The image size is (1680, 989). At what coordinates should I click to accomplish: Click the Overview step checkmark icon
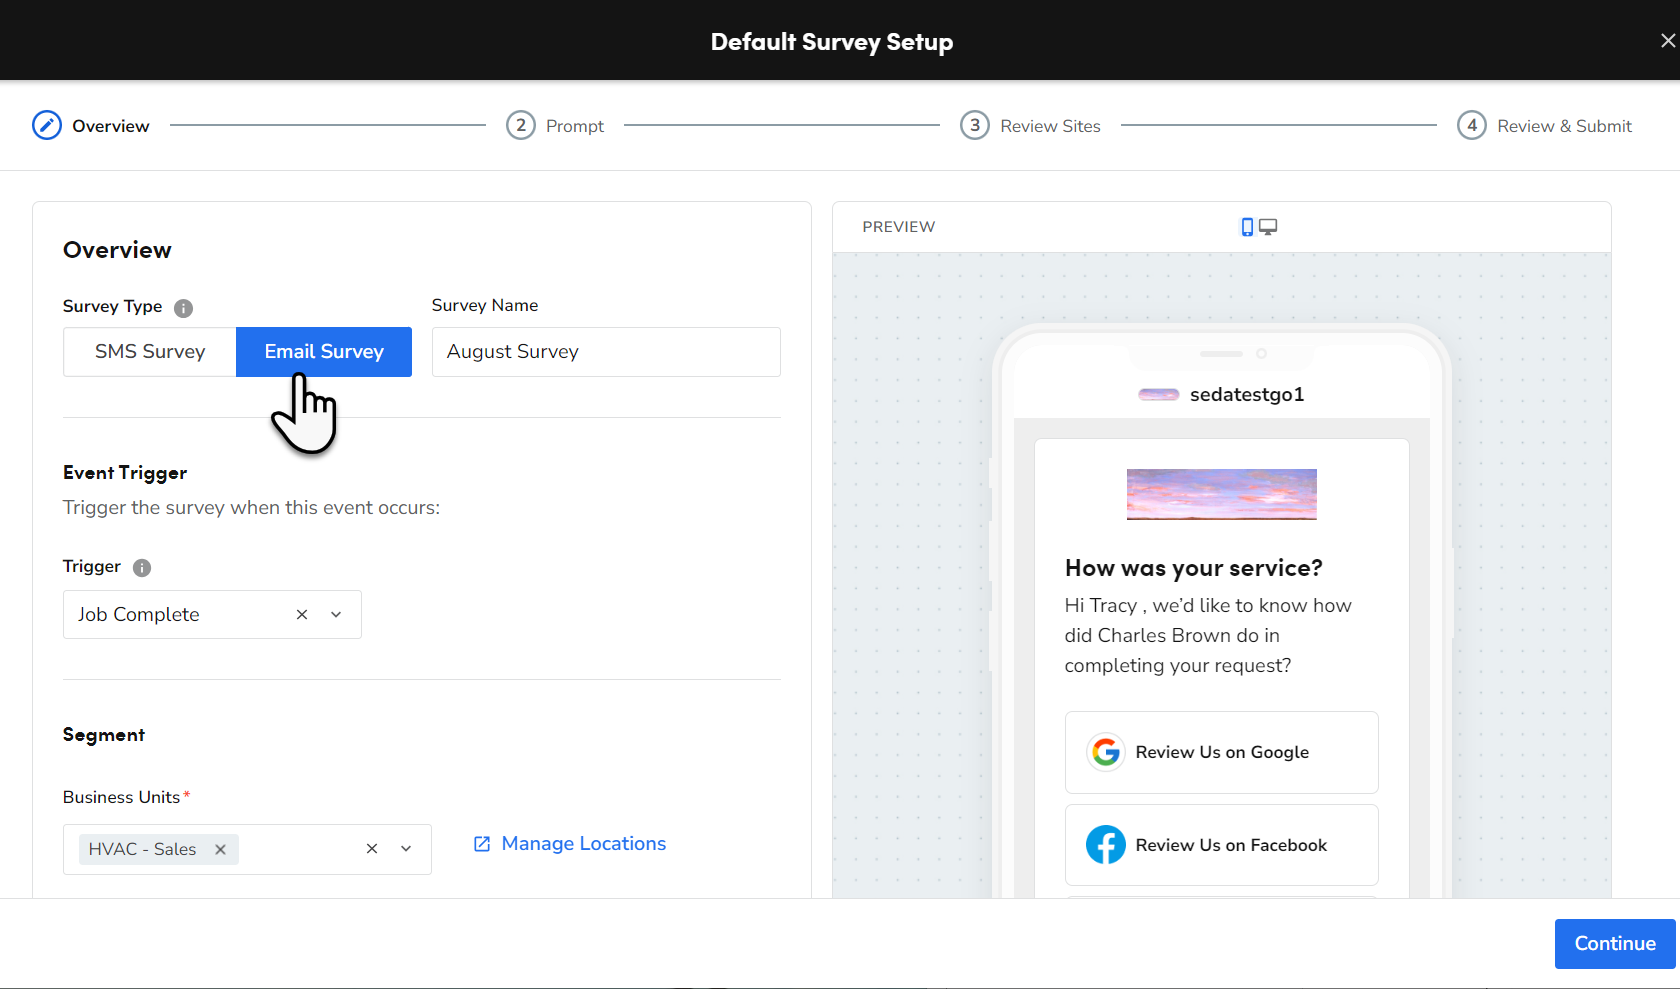46,125
